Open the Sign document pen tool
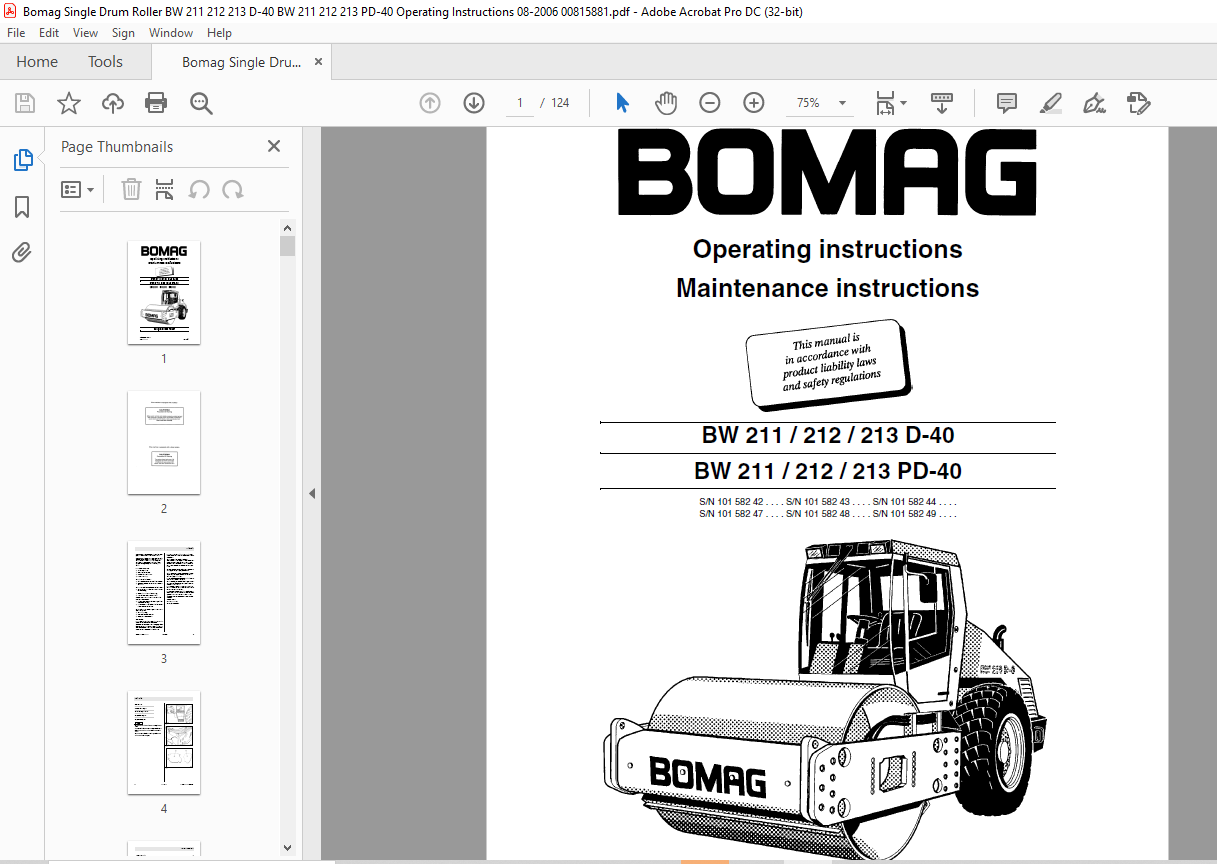 pos(1094,103)
